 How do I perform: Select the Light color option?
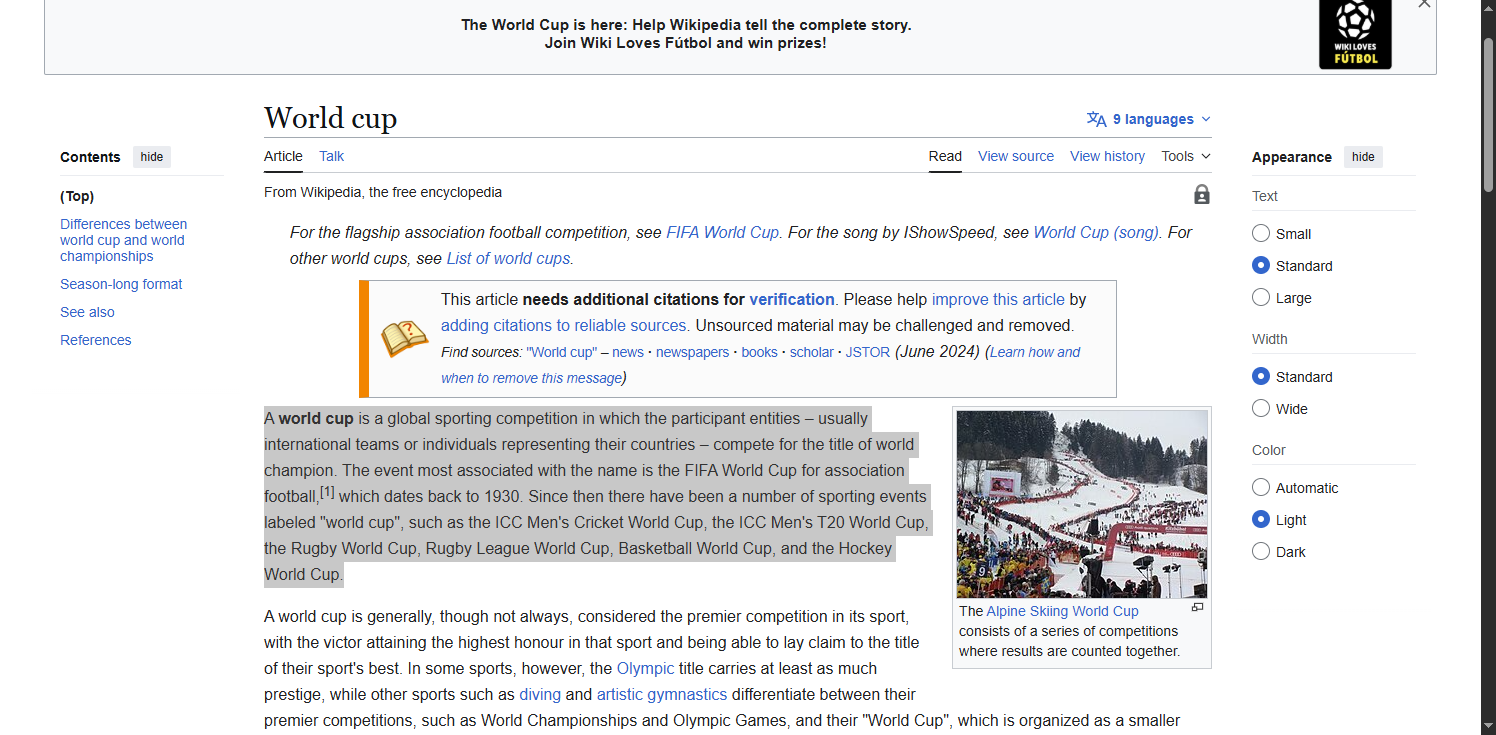(1261, 520)
